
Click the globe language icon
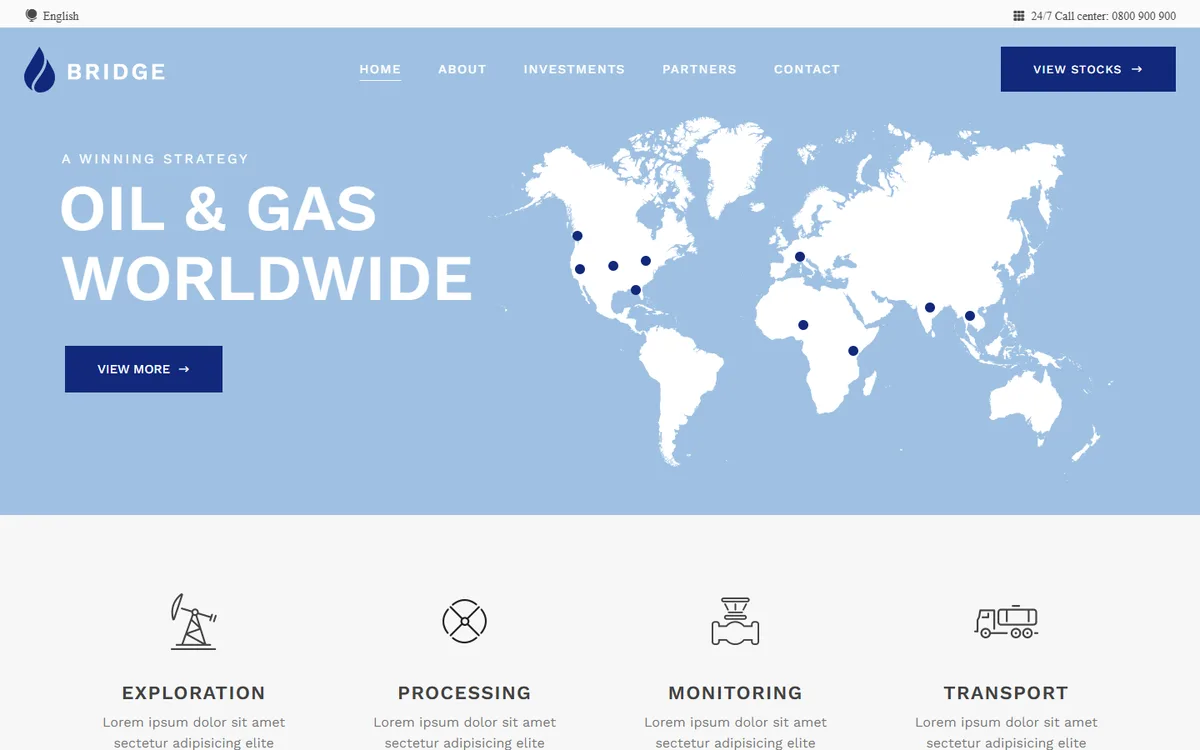pos(31,16)
